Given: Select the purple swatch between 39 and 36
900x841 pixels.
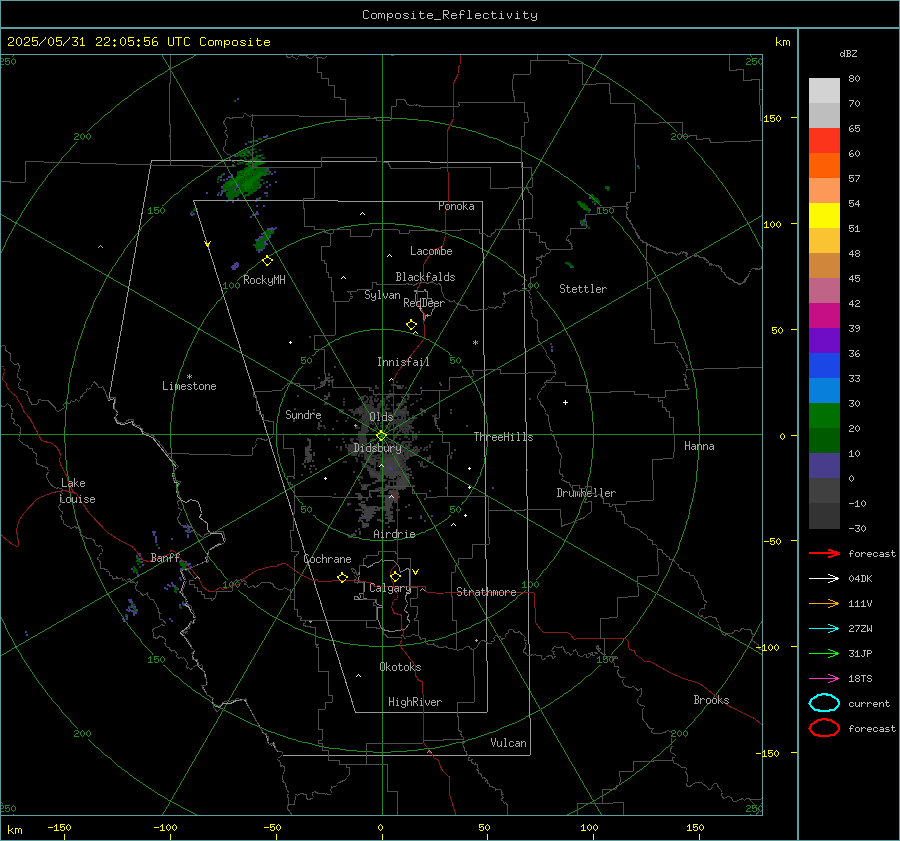Looking at the screenshot, I should pyautogui.click(x=824, y=340).
